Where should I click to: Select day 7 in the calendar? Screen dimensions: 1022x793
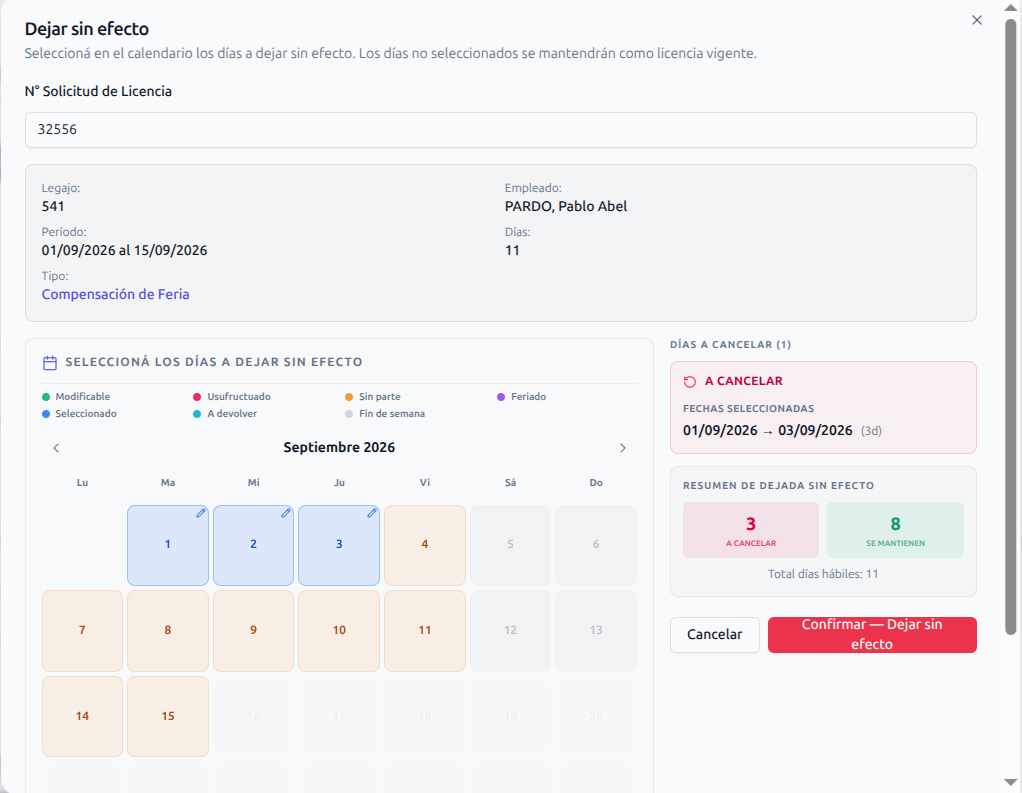(82, 631)
